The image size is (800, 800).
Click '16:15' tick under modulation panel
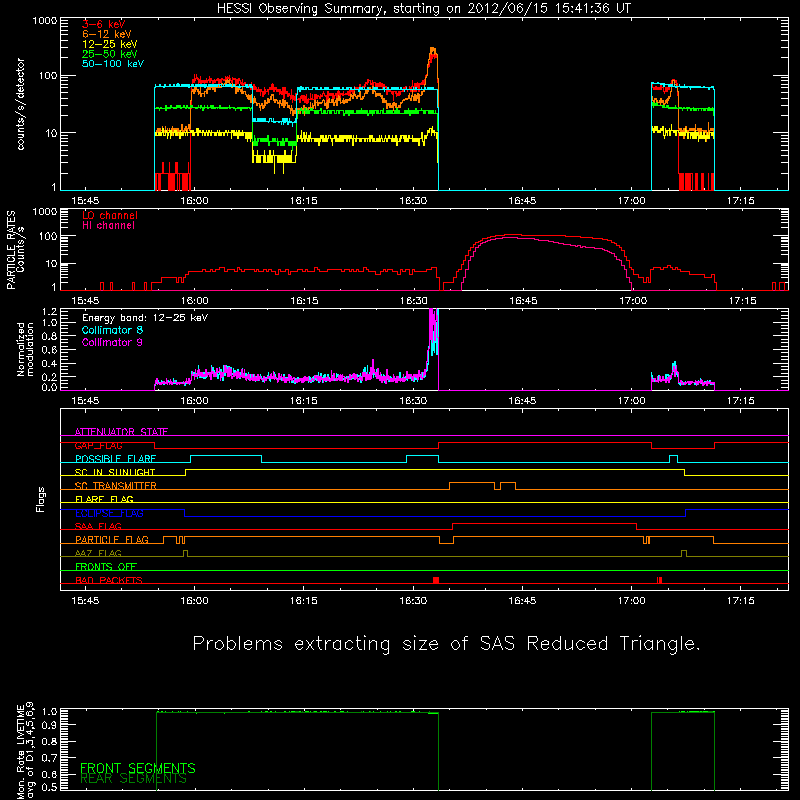[x=304, y=401]
